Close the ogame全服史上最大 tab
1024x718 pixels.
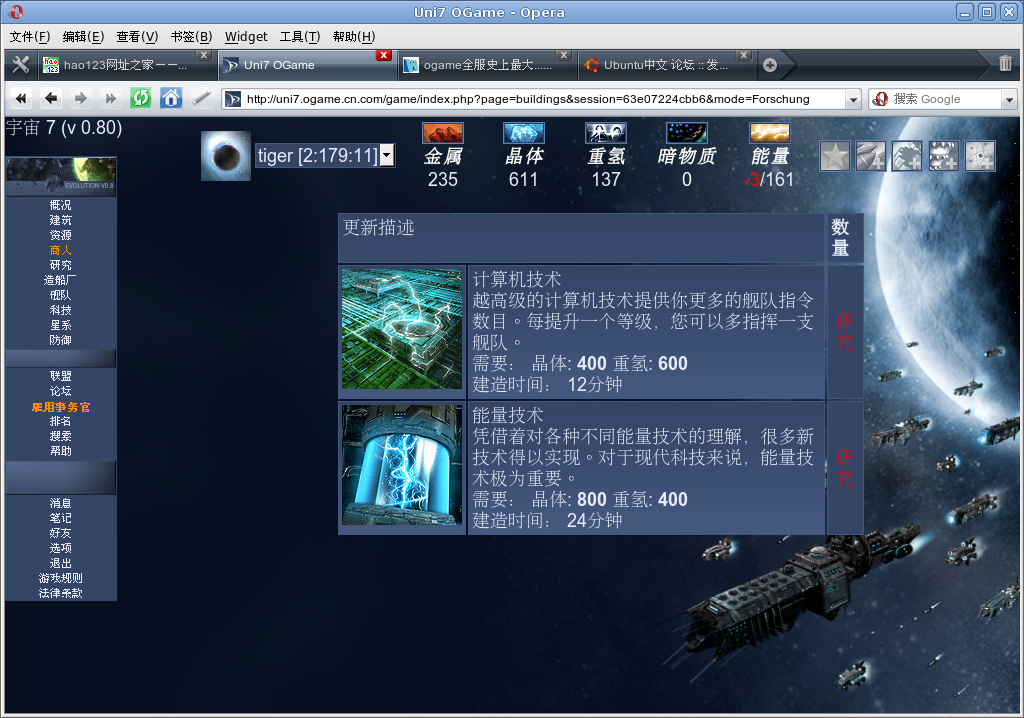tap(564, 56)
